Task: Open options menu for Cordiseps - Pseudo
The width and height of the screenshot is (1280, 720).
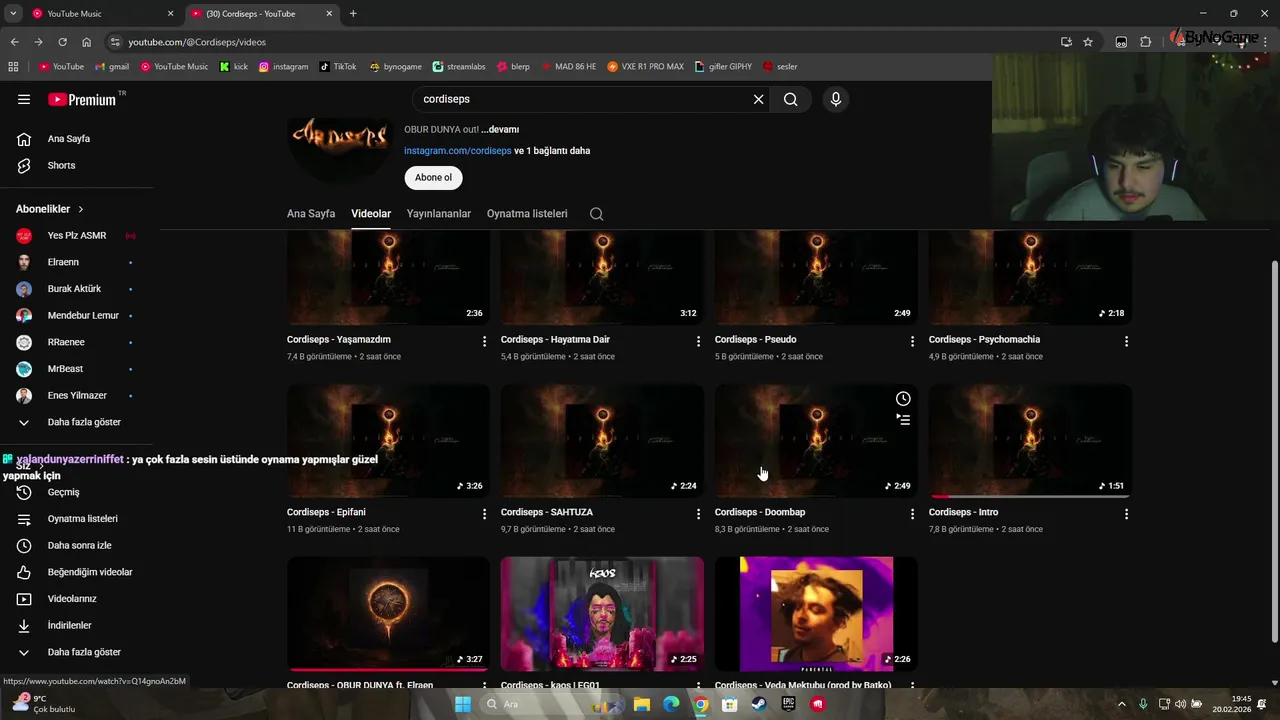Action: tap(912, 341)
